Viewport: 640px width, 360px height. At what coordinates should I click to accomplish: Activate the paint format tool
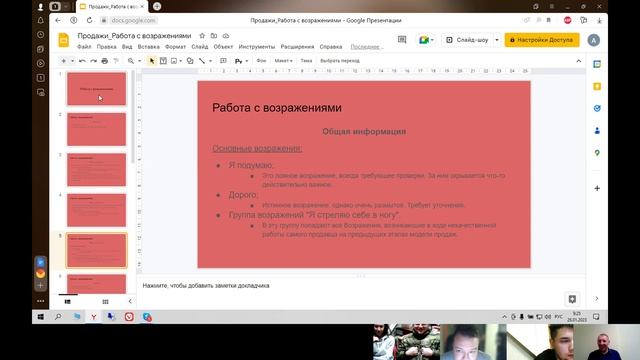tap(116, 61)
